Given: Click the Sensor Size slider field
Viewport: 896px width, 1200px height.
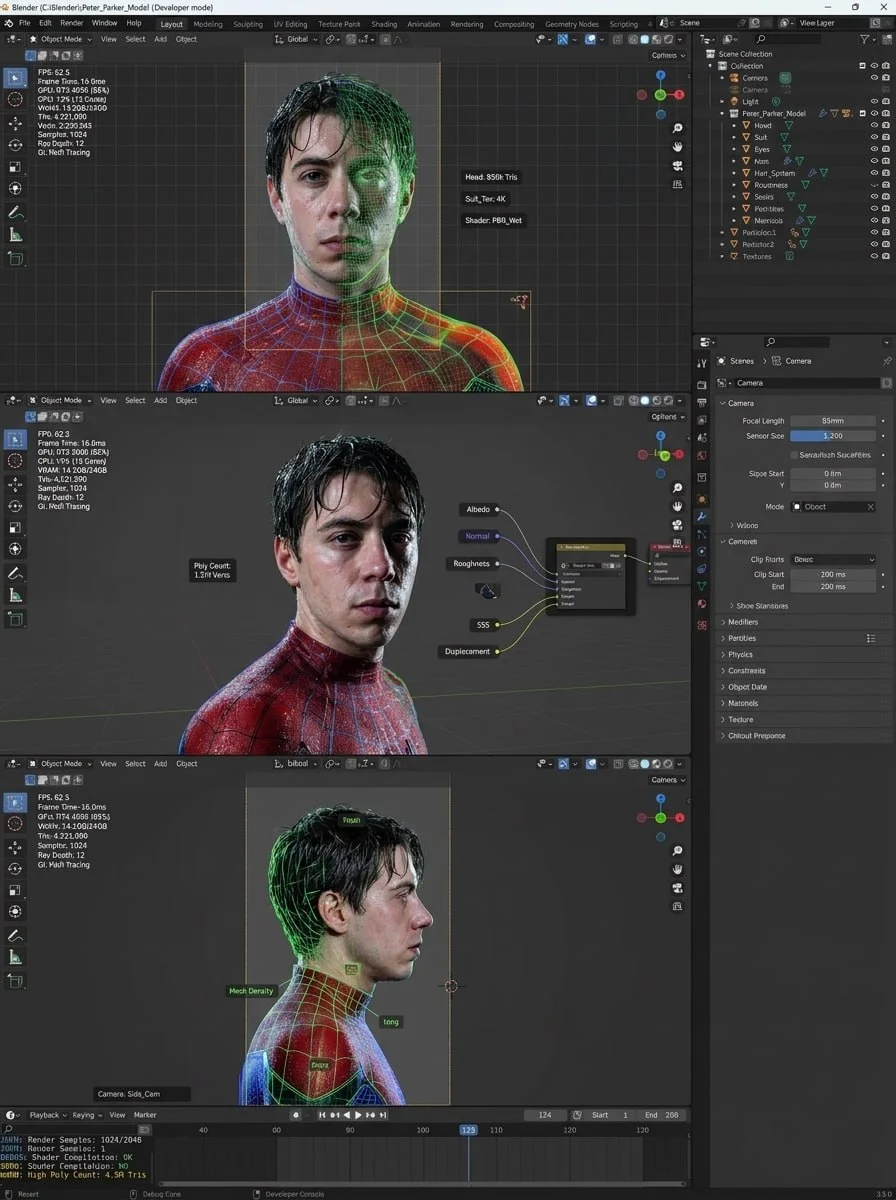Looking at the screenshot, I should click(x=832, y=436).
